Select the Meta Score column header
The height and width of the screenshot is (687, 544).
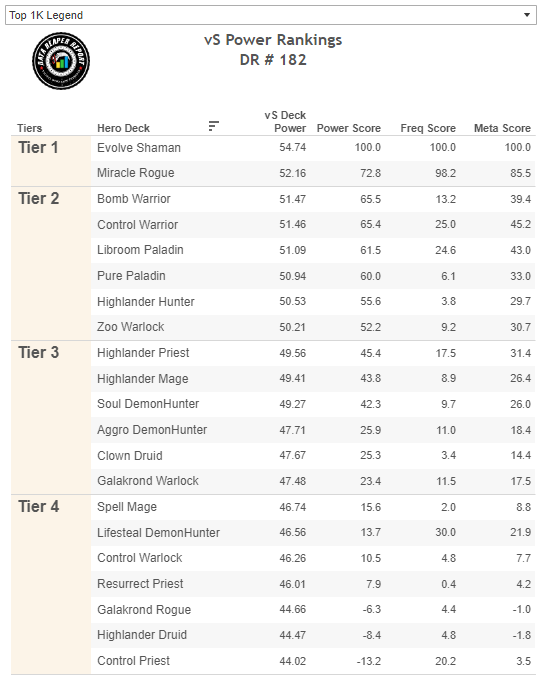click(502, 128)
